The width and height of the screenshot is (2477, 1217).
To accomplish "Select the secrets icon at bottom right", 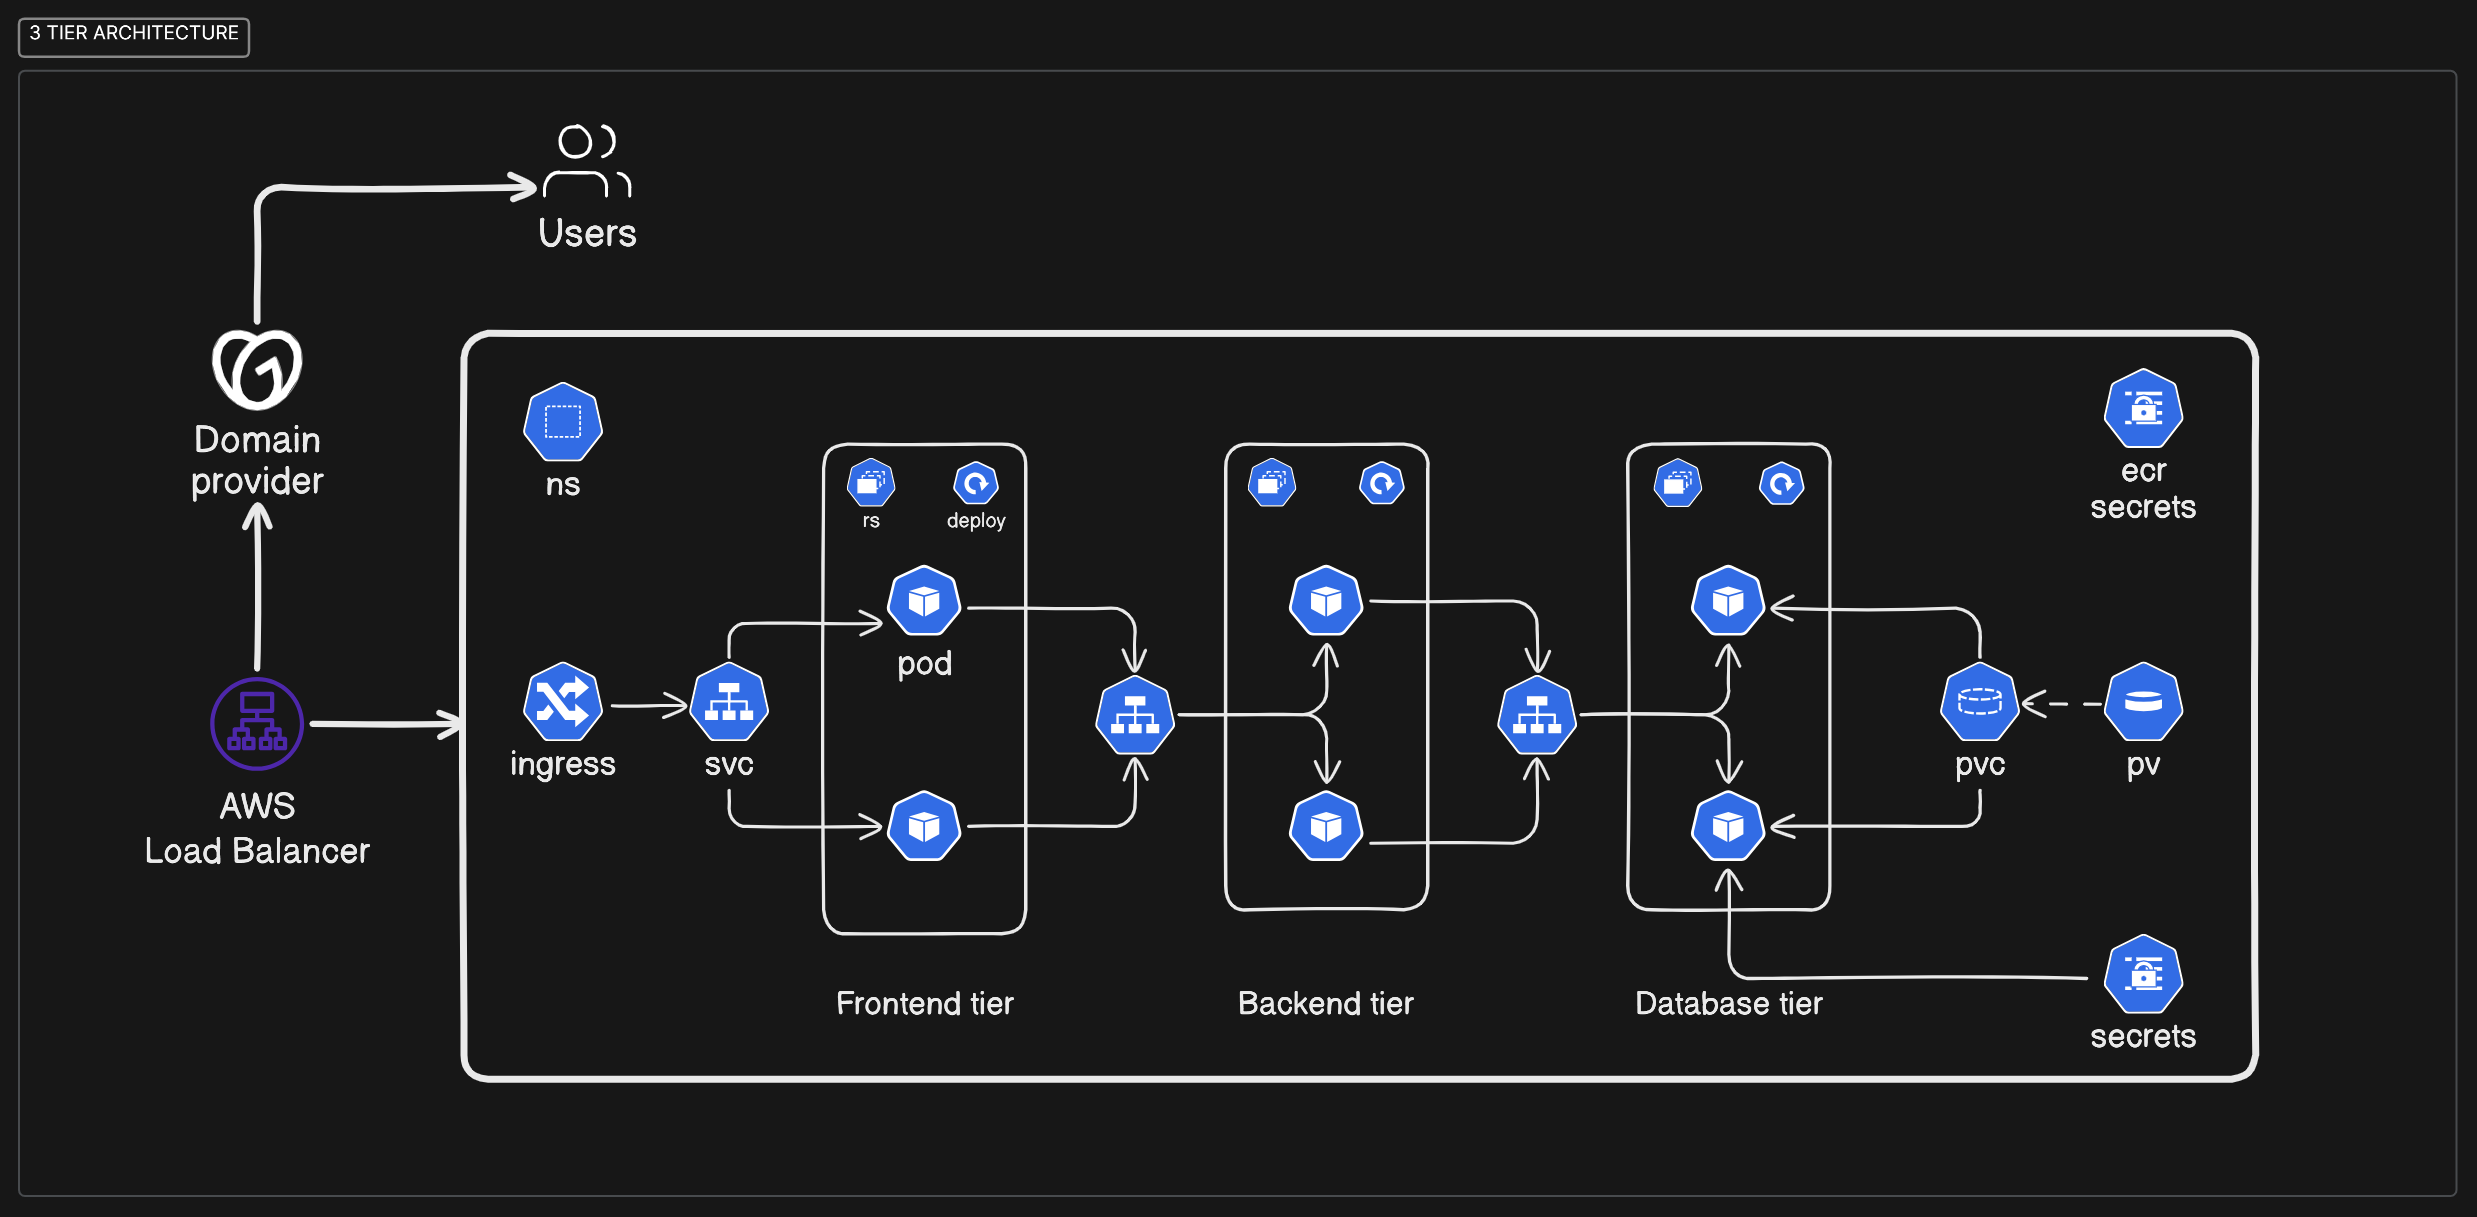I will [x=2143, y=974].
